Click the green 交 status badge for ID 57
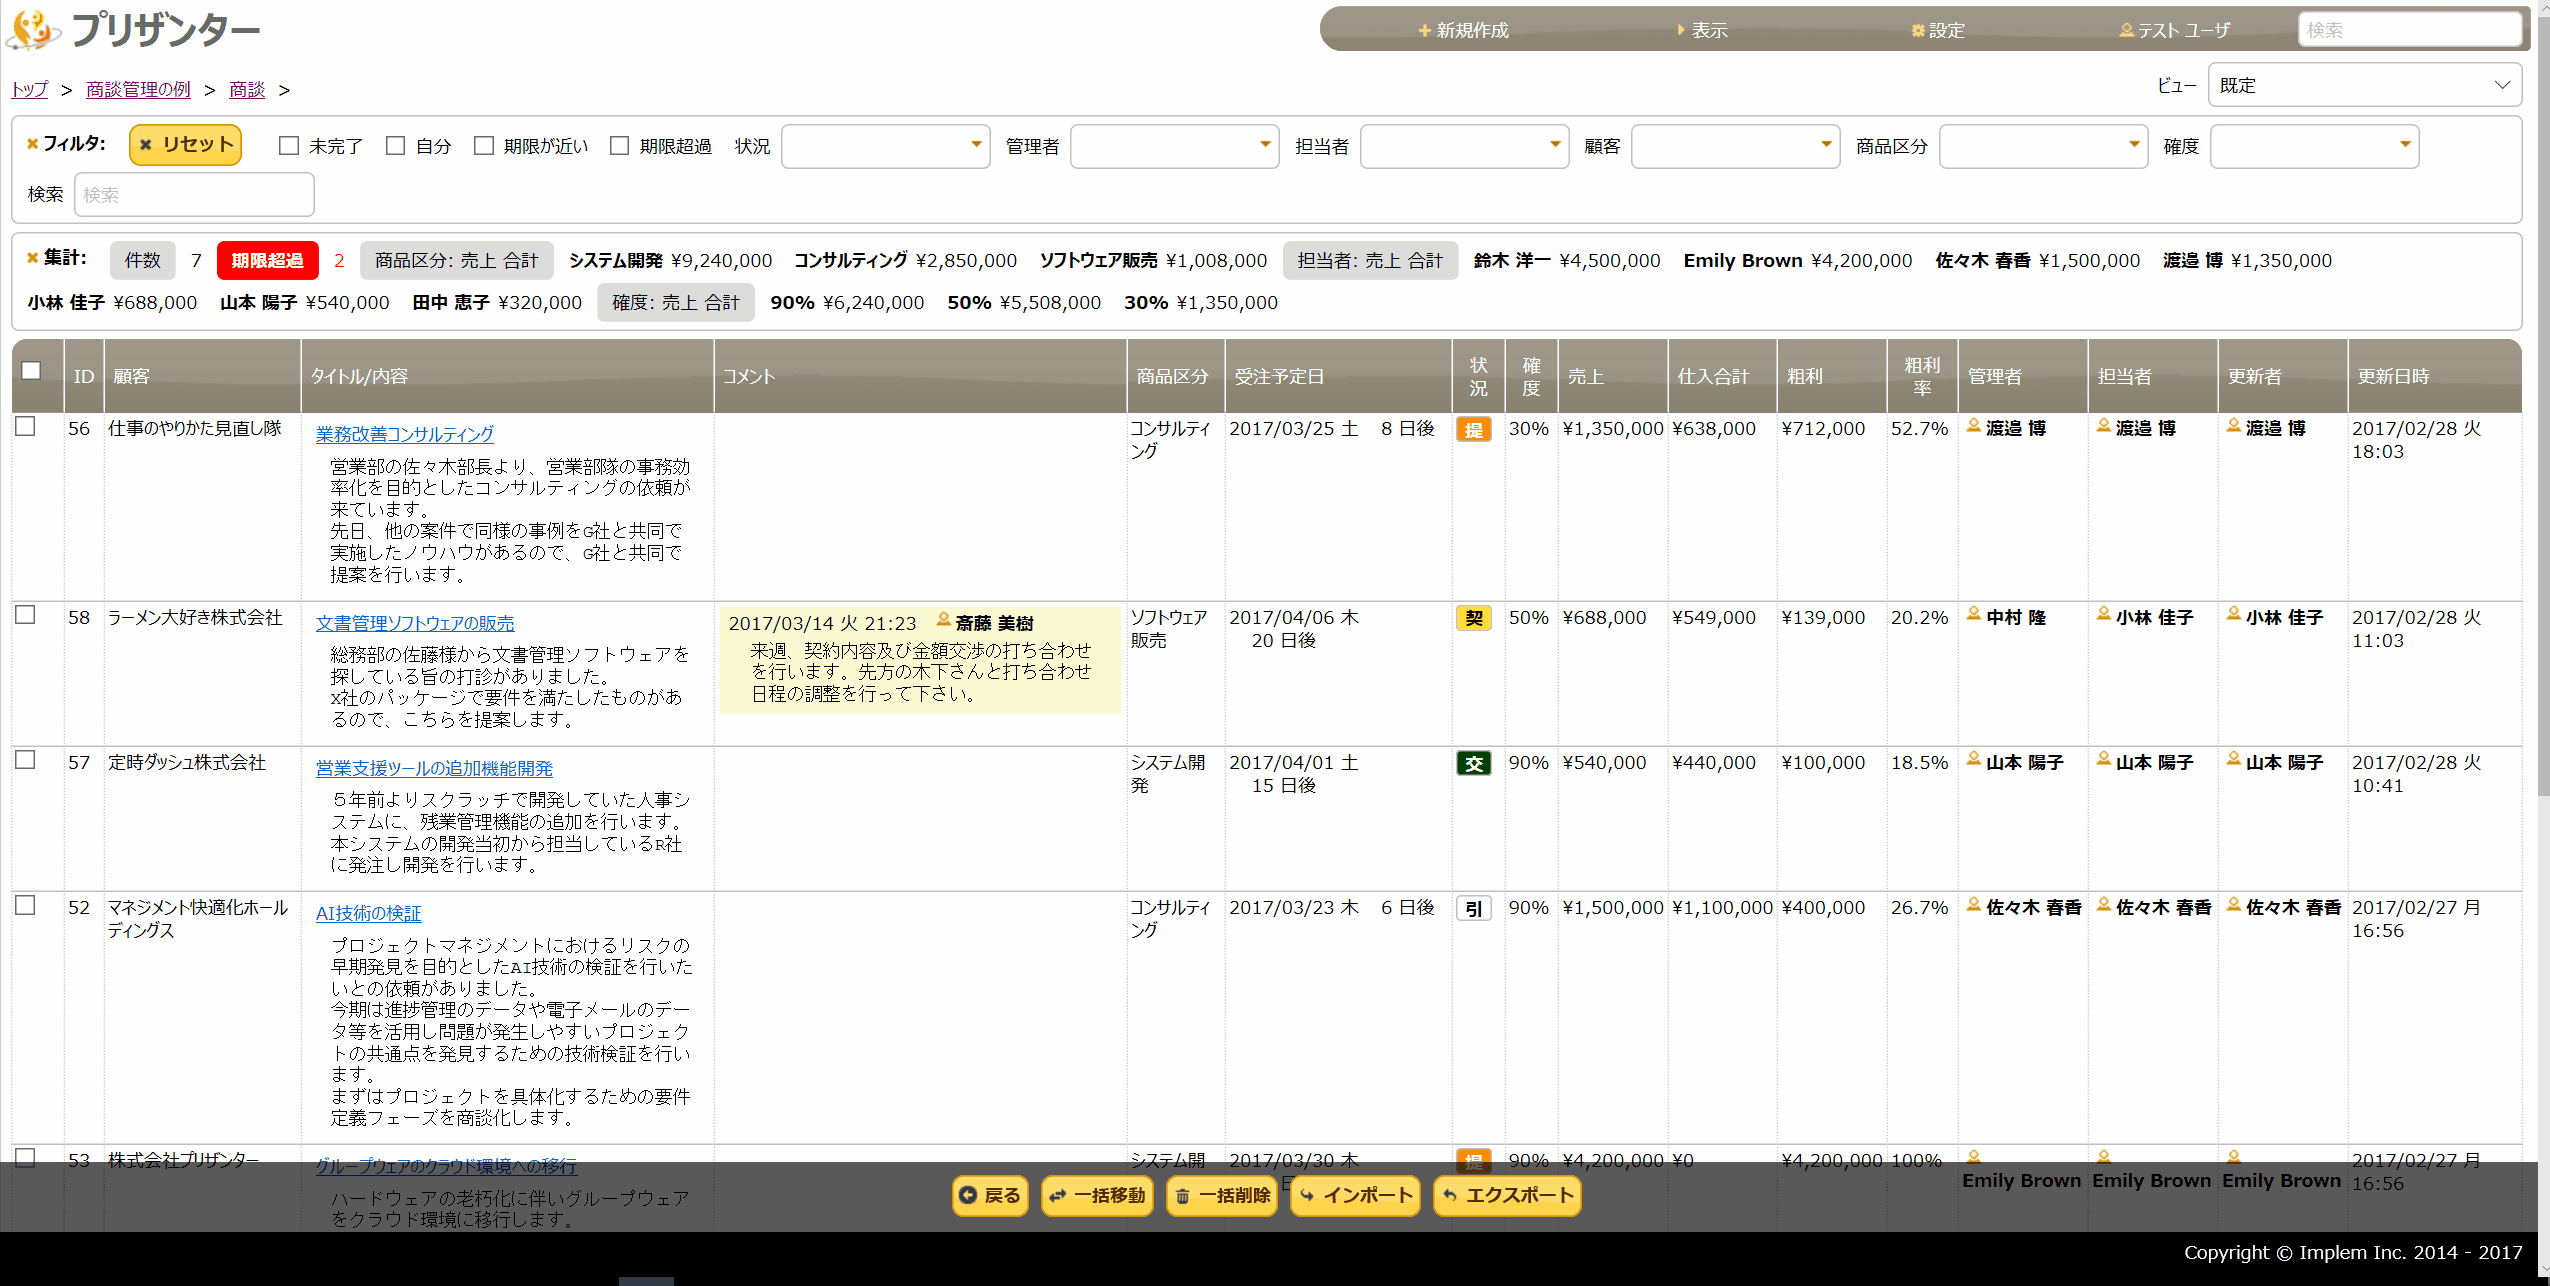Image resolution: width=2550 pixels, height=1286 pixels. (1473, 764)
